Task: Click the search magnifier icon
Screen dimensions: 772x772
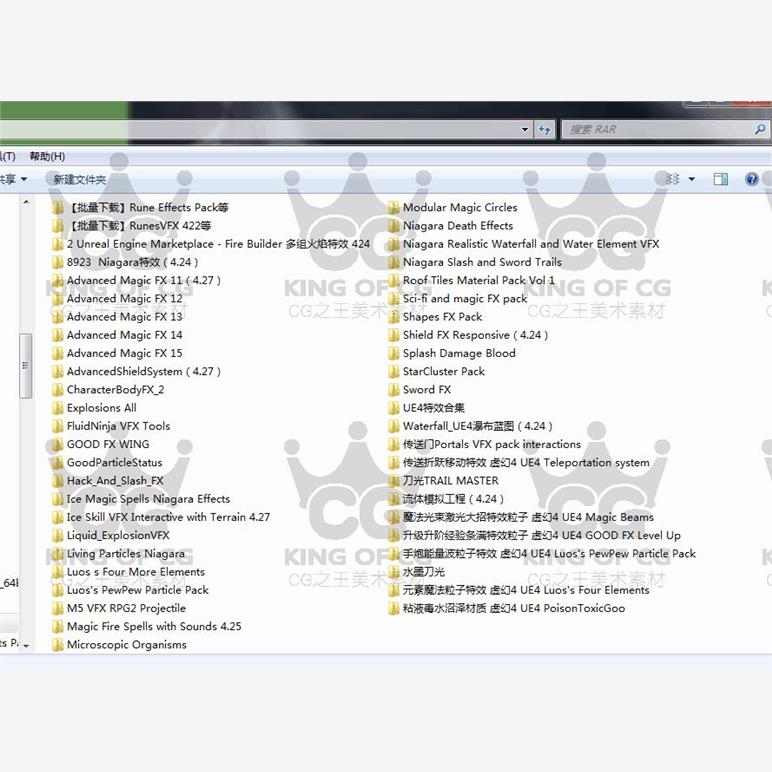Action: coord(760,129)
